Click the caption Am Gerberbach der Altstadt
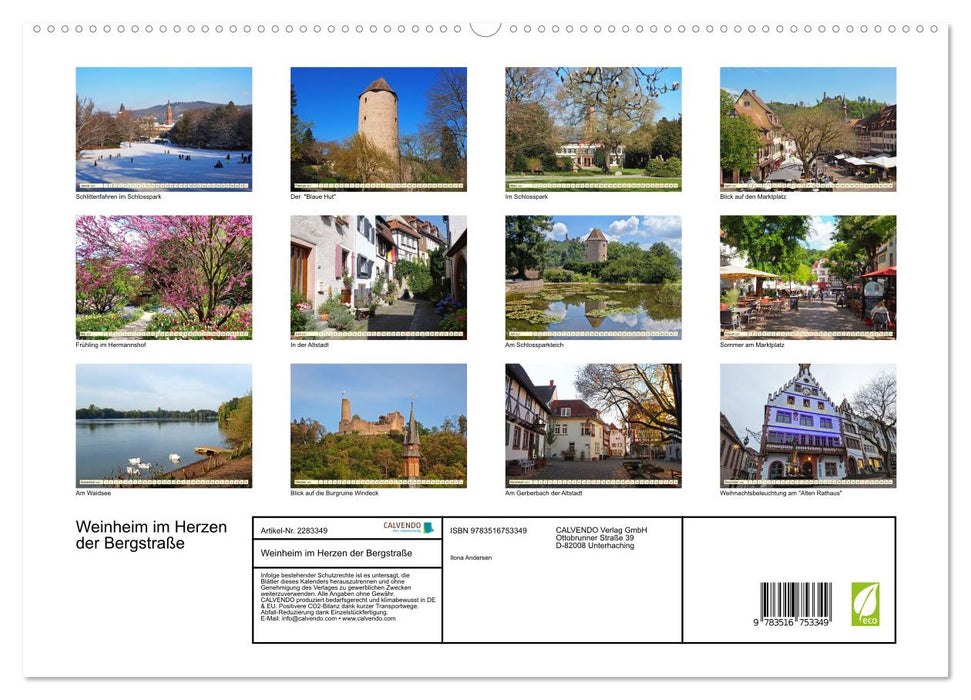971x700 pixels. click(x=544, y=493)
